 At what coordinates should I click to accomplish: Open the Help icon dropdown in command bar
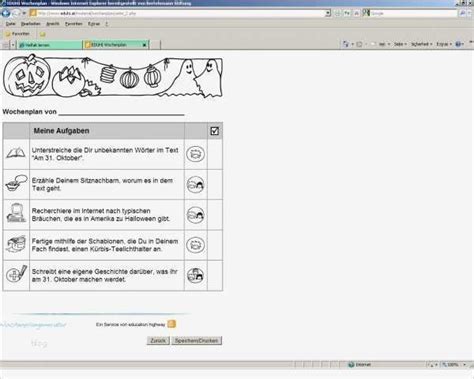tap(460, 44)
